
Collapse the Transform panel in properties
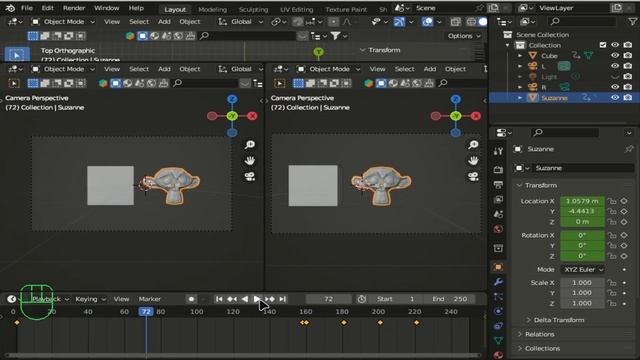tap(540, 185)
